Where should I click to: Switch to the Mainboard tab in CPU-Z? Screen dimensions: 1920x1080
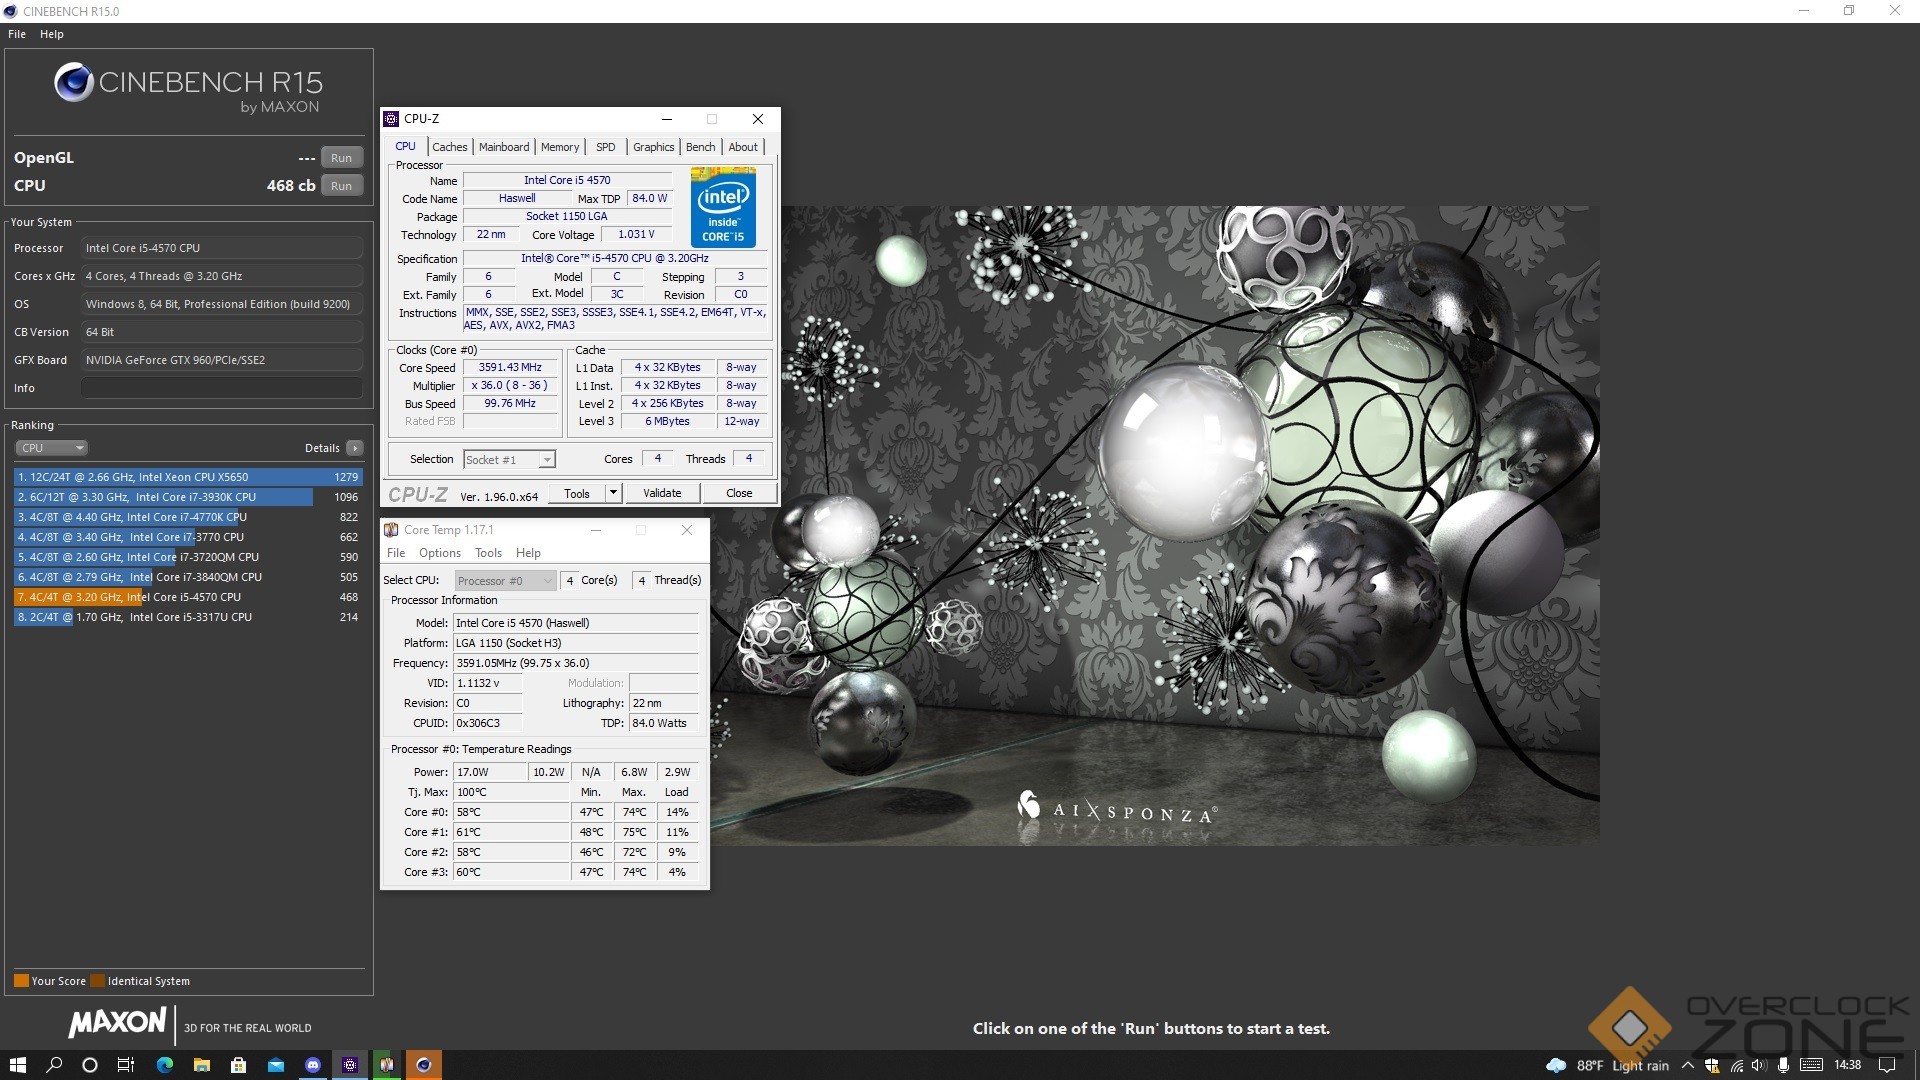tap(503, 147)
